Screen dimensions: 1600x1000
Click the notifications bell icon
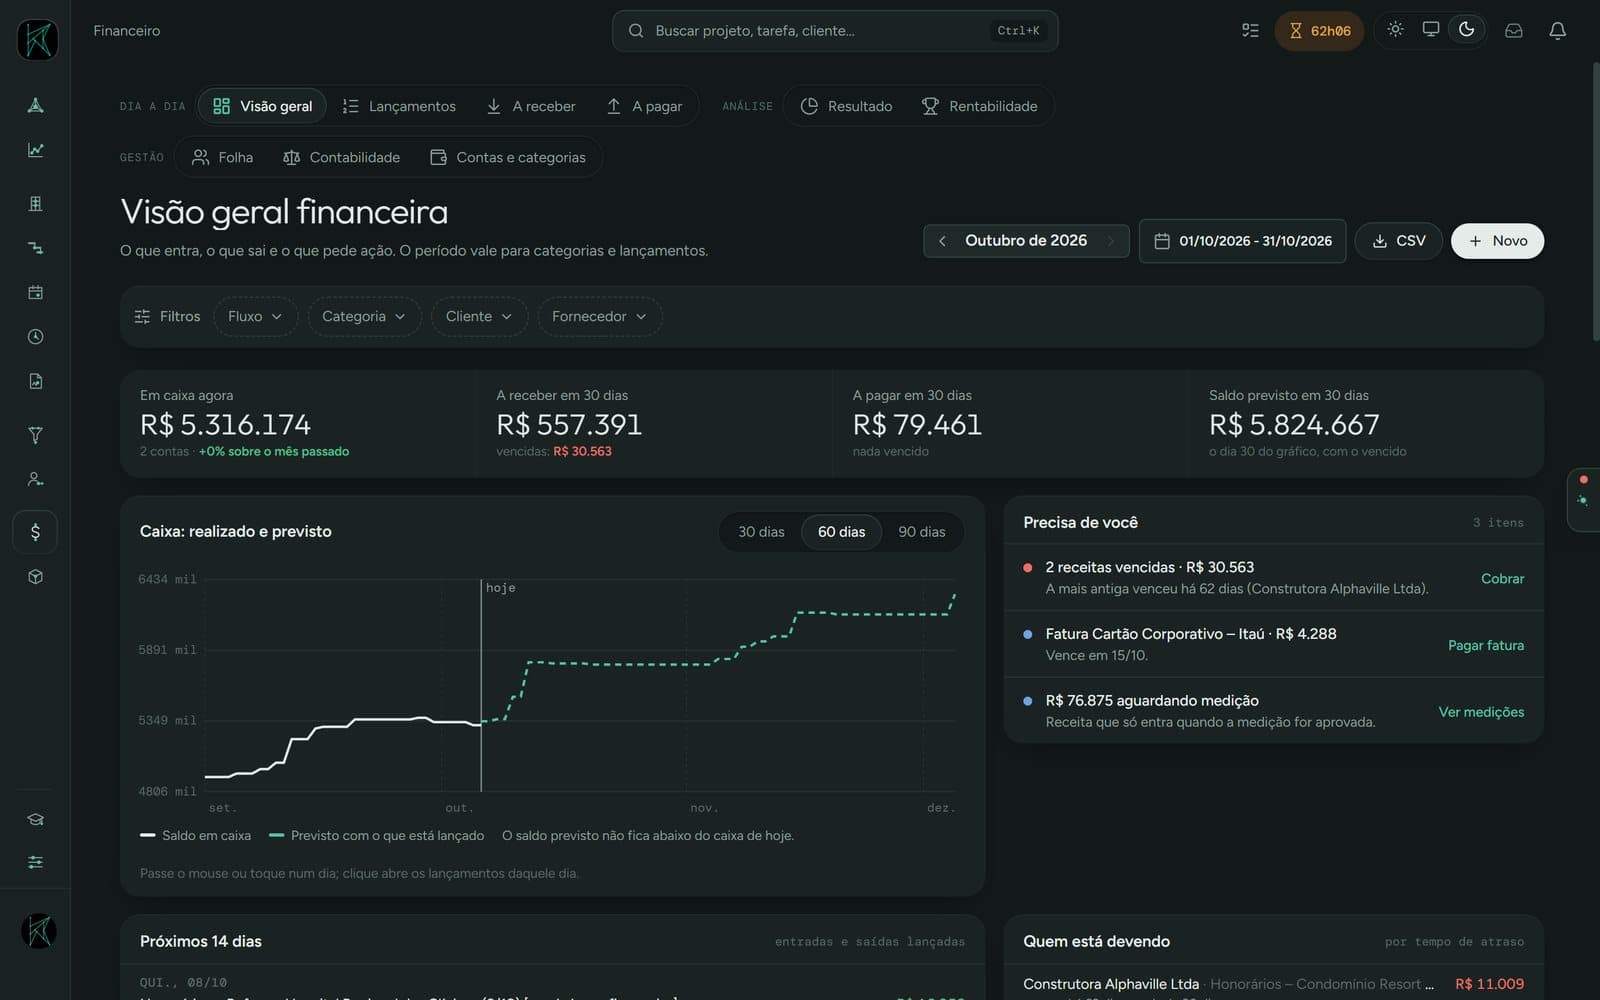point(1557,31)
